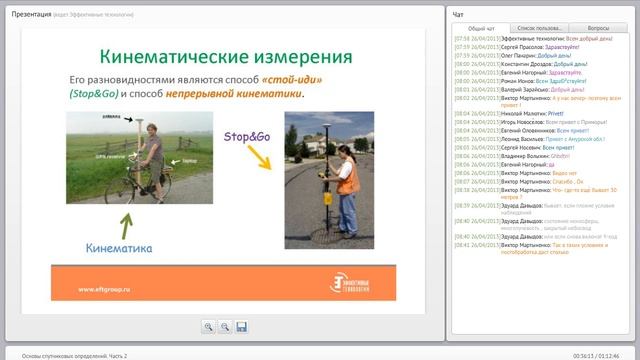The image size is (640, 360).
Task: Click Эдуард Давыдов's 08:39 message
Action: tap(536, 209)
